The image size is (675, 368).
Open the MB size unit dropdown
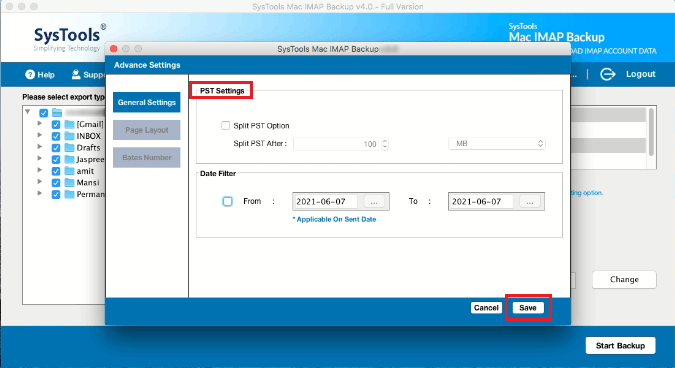point(497,143)
